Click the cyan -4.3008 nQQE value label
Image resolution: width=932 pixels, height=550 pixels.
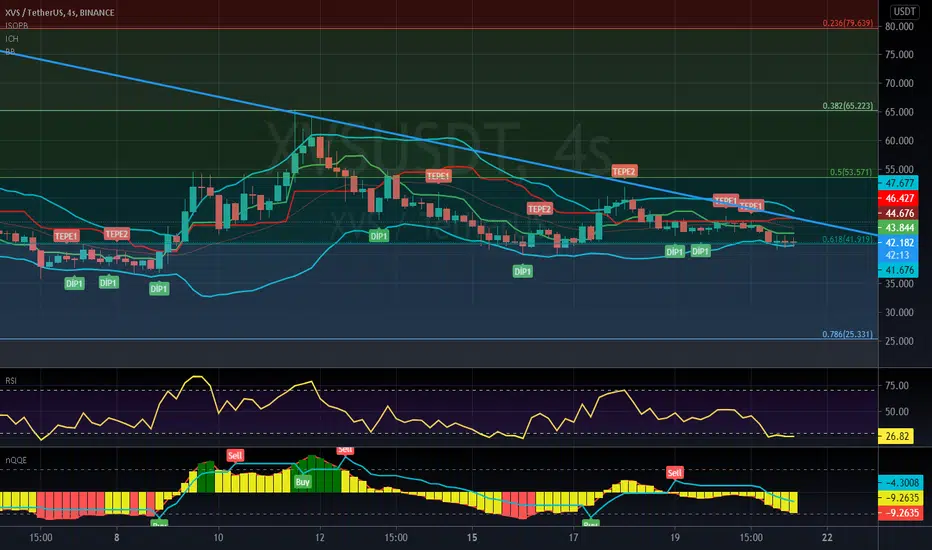pos(900,483)
